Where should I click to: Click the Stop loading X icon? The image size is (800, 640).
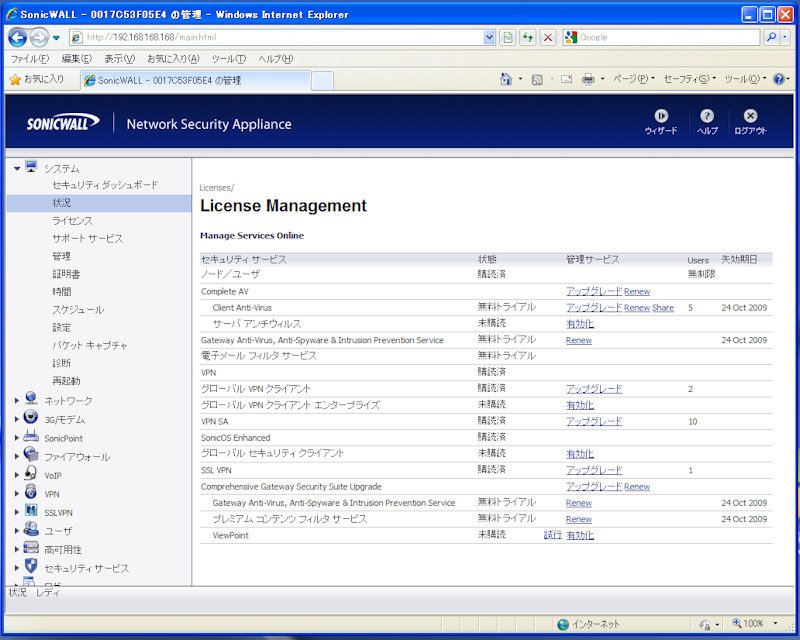click(x=547, y=37)
